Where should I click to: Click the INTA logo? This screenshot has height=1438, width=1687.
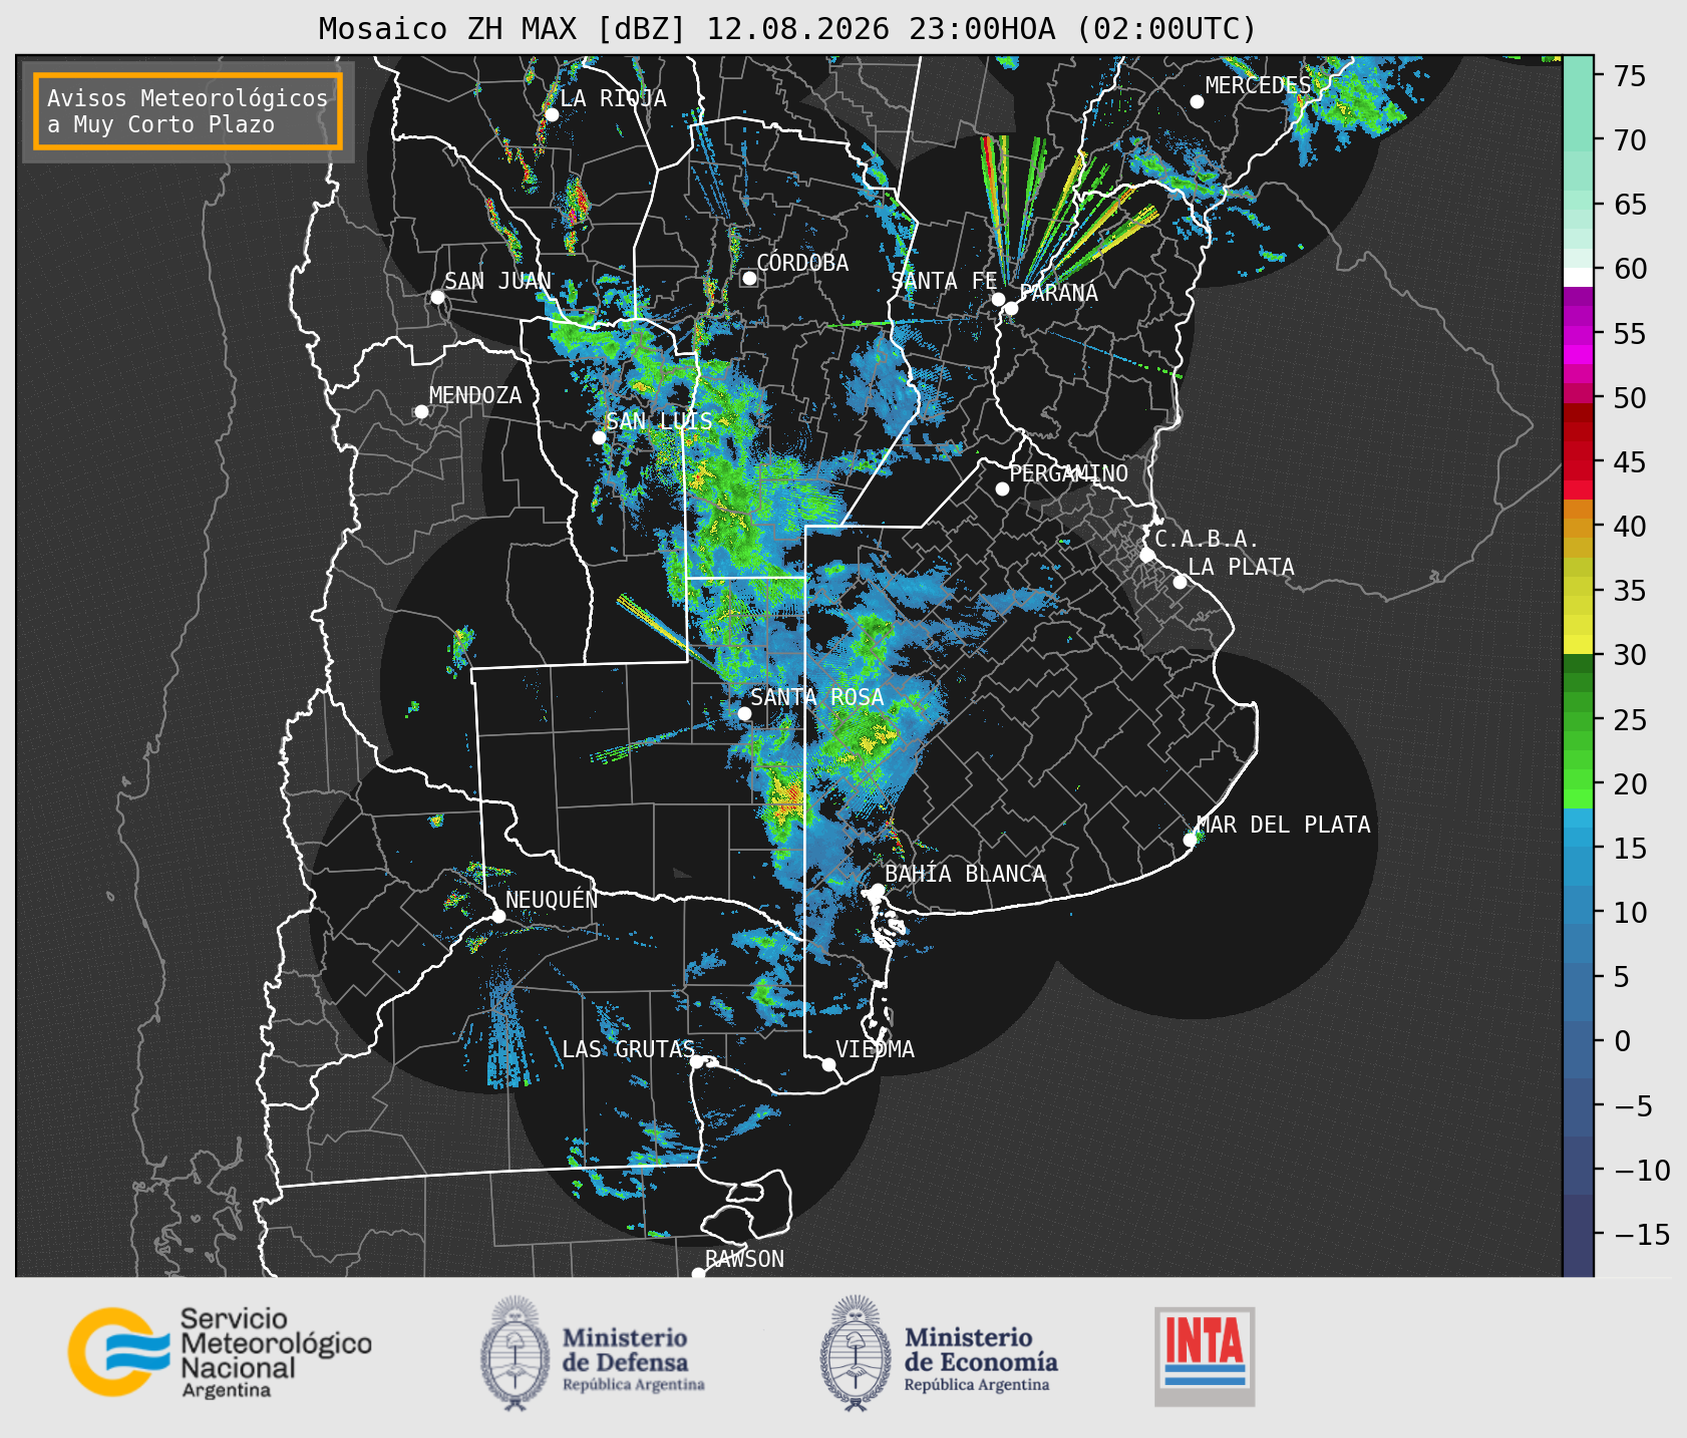point(1205,1356)
